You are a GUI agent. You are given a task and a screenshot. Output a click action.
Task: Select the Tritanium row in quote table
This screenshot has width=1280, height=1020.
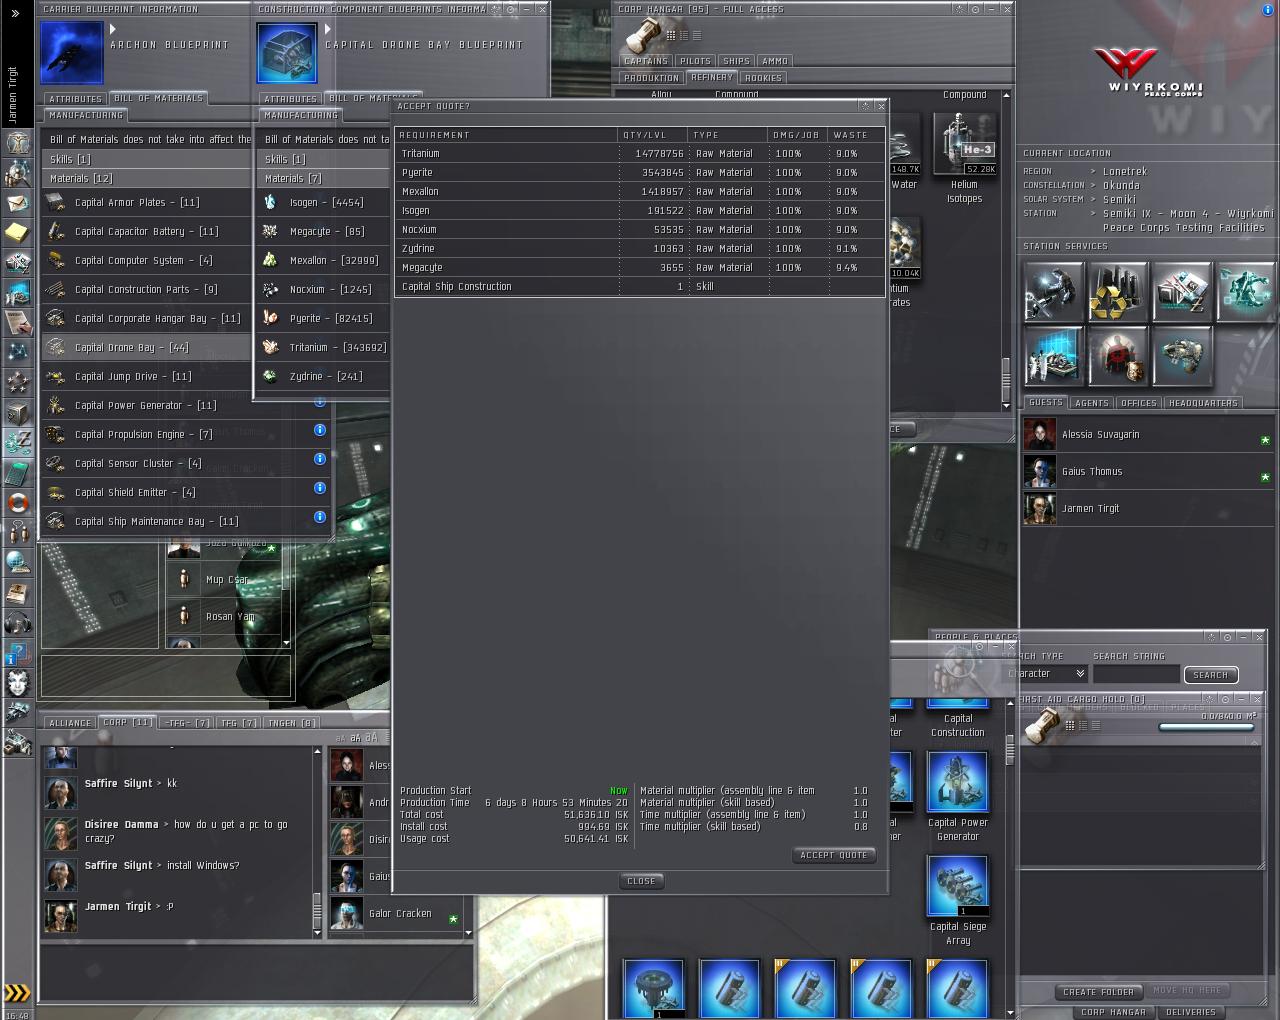640,153
